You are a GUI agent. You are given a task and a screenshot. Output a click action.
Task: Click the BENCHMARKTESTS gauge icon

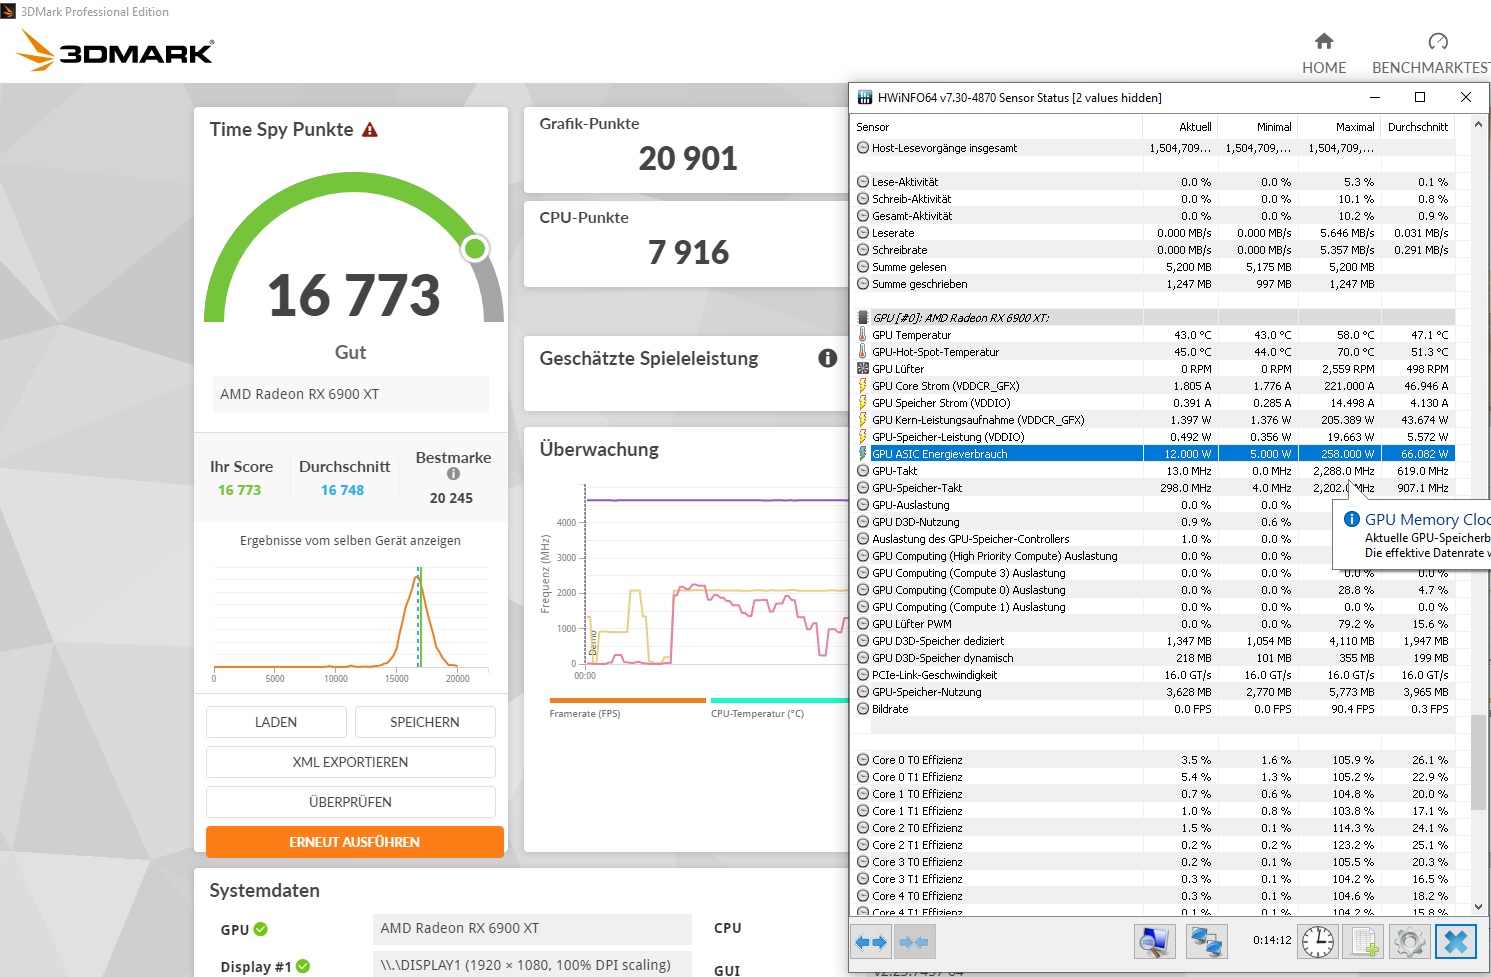tap(1438, 41)
